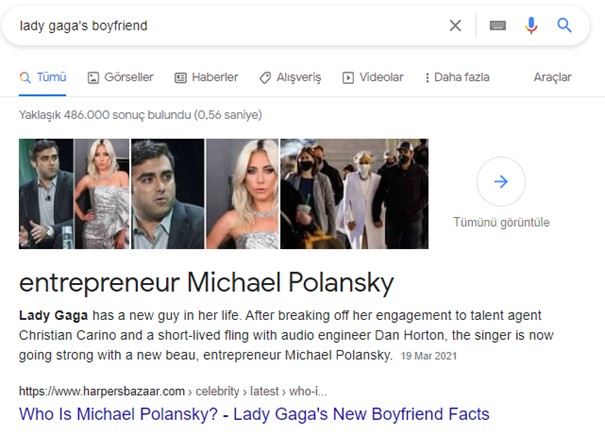
Task: Click the blue arrow circle button
Action: click(501, 181)
